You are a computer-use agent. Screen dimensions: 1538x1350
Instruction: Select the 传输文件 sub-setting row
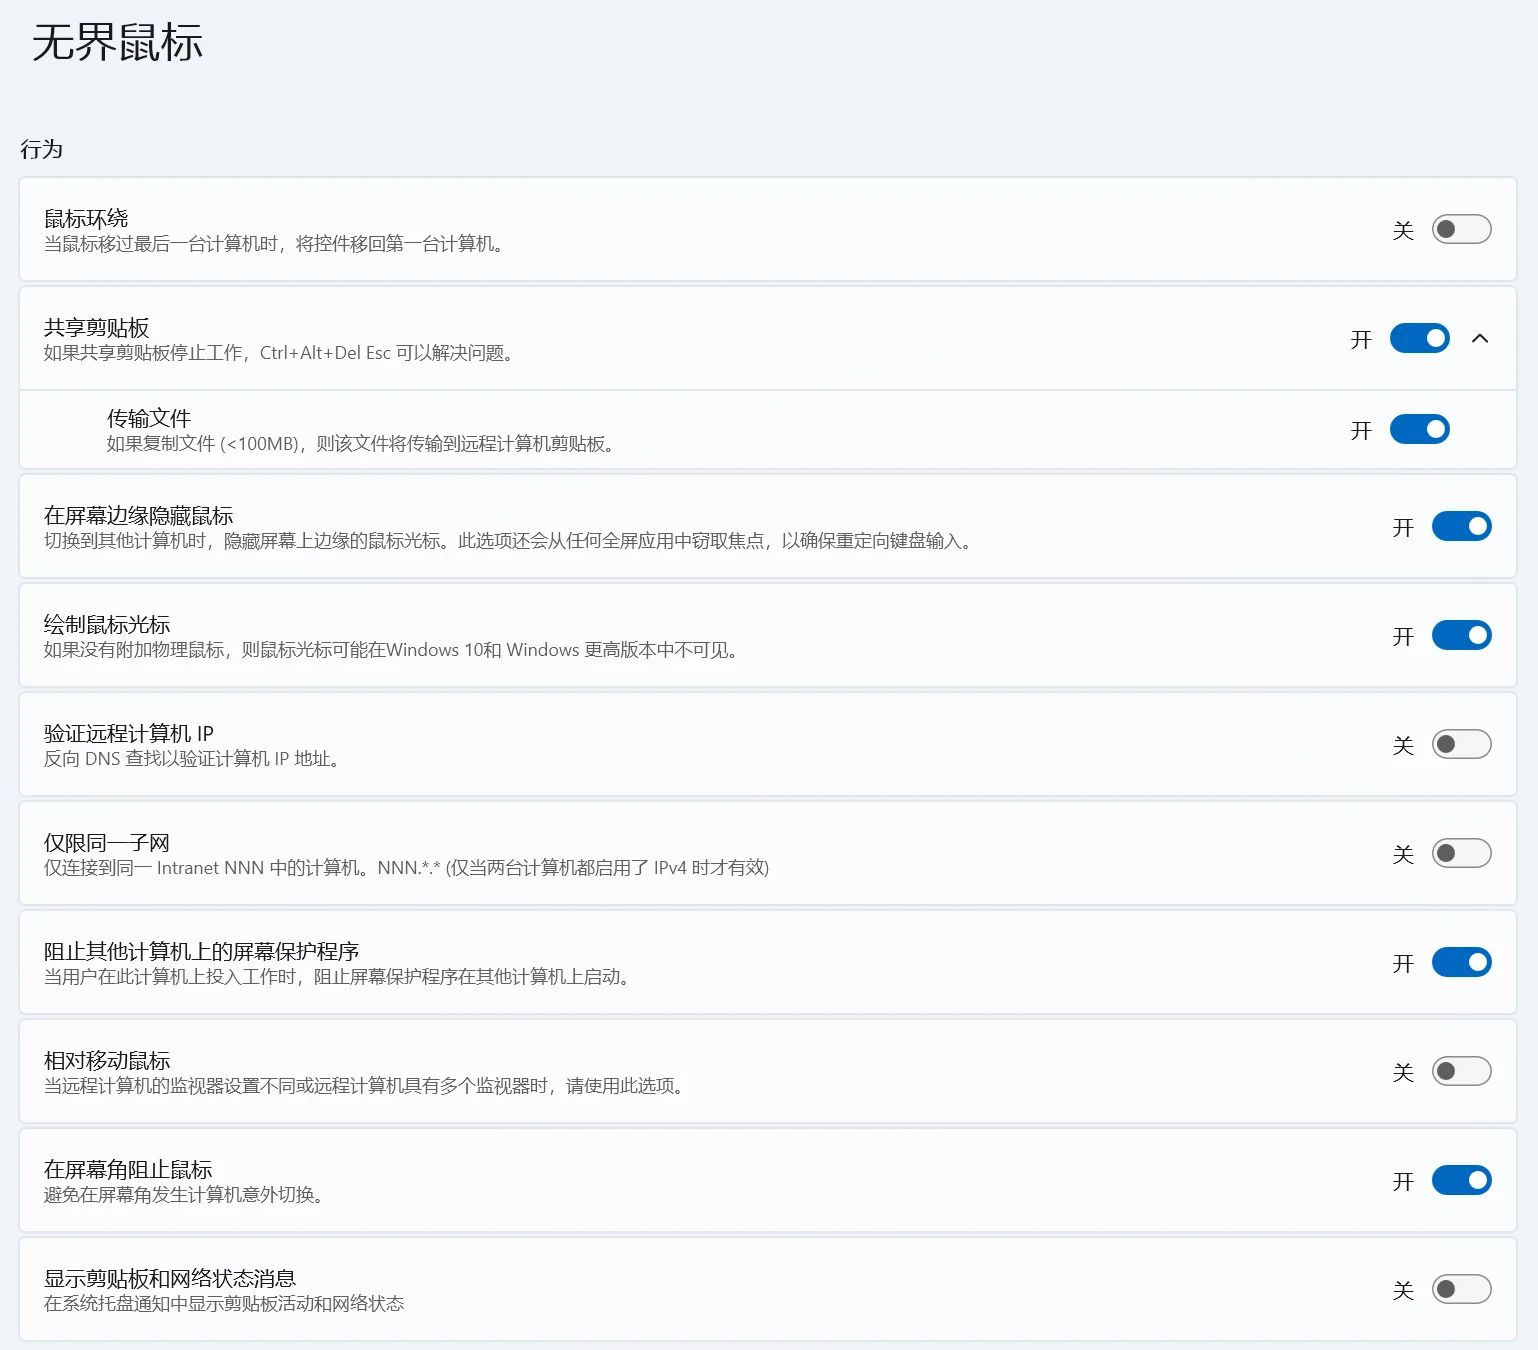pos(768,429)
